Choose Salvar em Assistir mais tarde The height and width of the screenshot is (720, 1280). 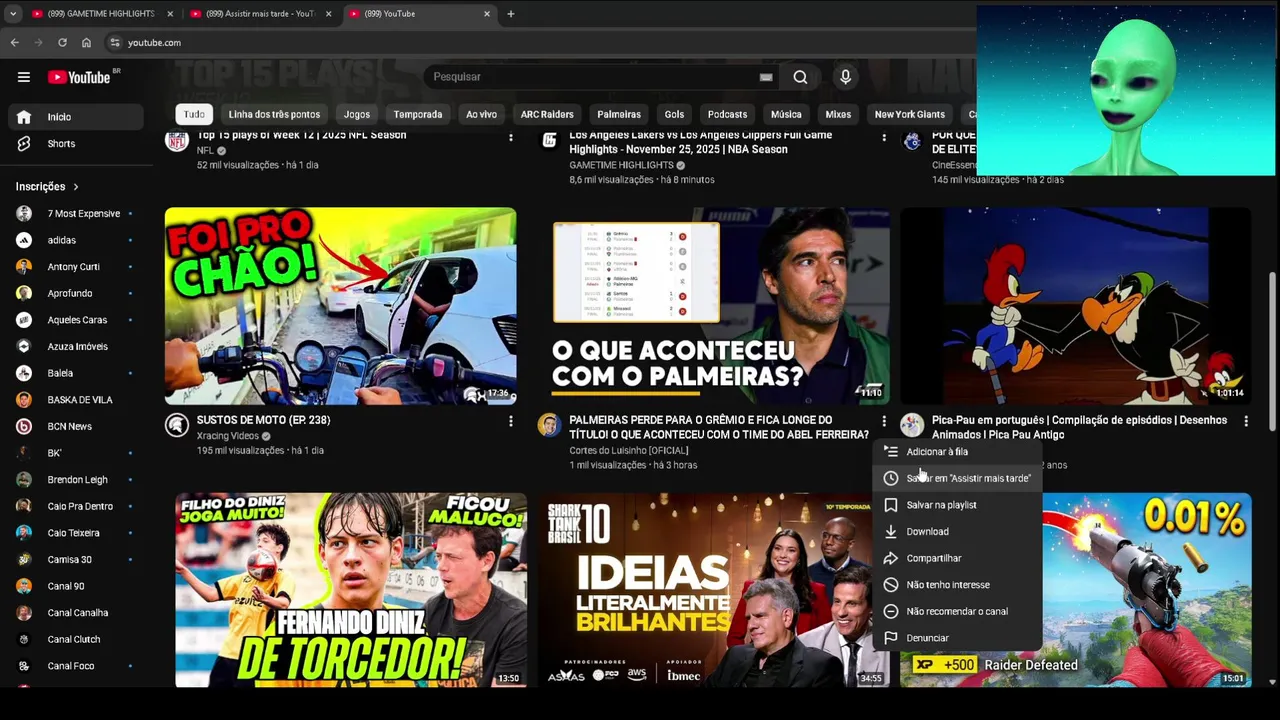tap(957, 478)
